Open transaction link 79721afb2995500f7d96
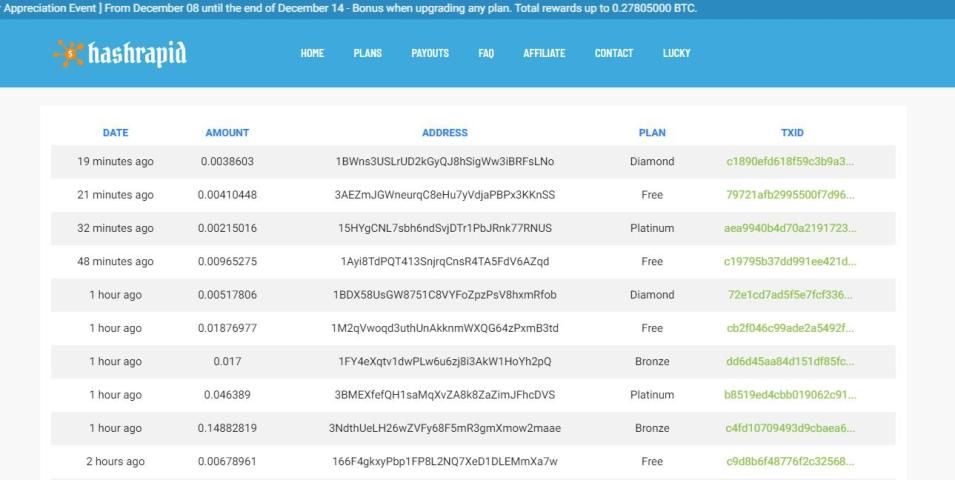The width and height of the screenshot is (955, 480). click(791, 195)
